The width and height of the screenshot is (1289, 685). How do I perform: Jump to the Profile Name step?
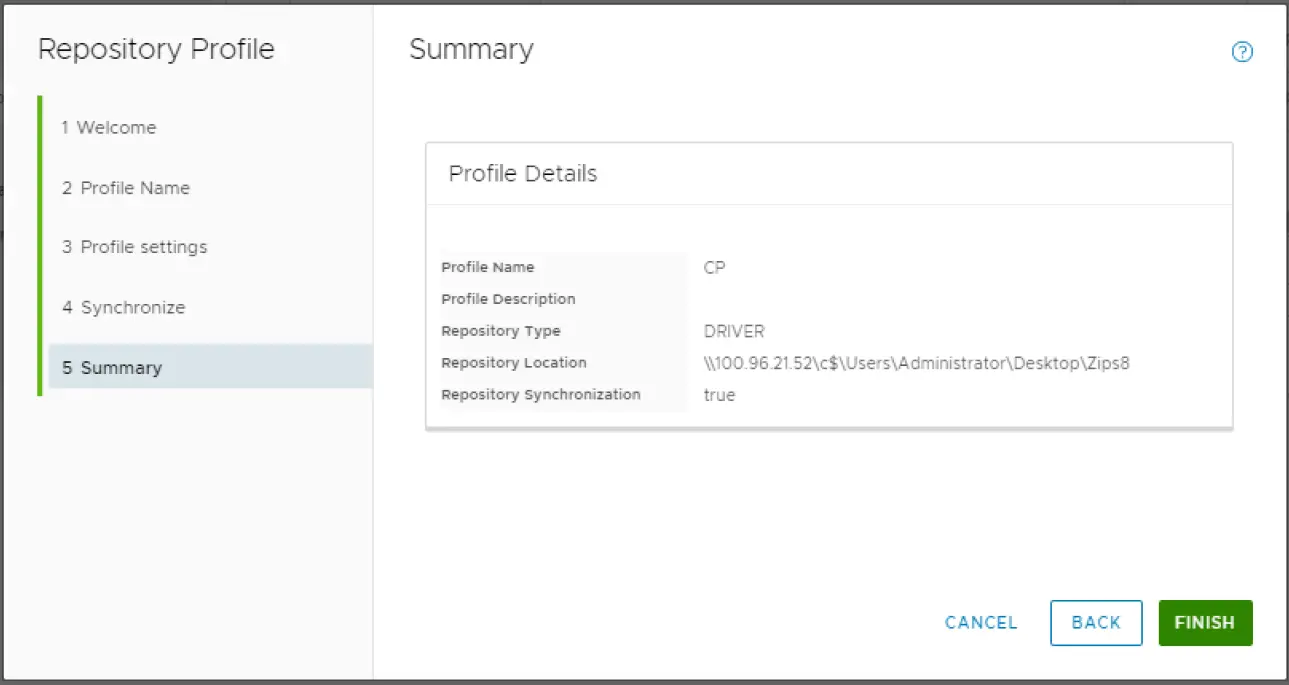125,188
